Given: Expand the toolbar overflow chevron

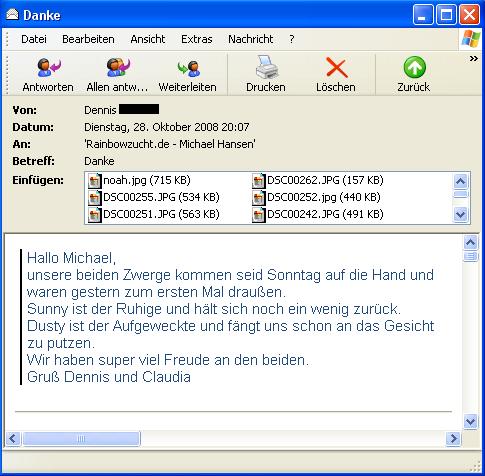Looking at the screenshot, I should pyautogui.click(x=473, y=59).
